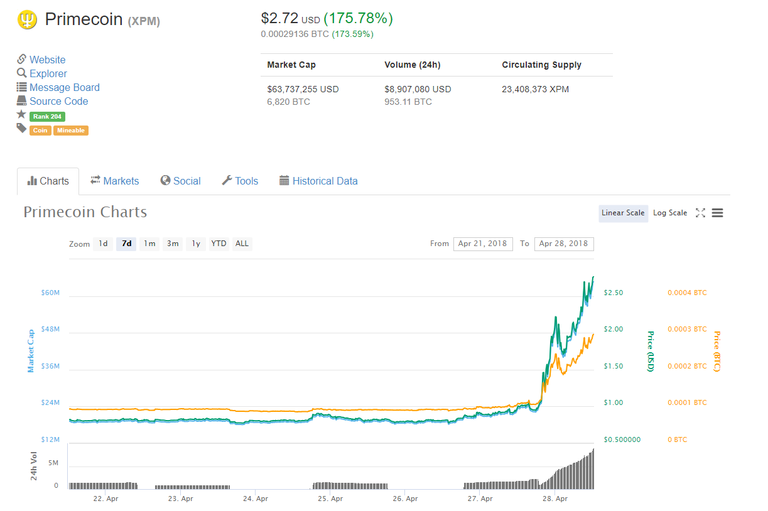768x511 pixels.
Task: Open the Message Board link
Action: pyautogui.click(x=65, y=87)
